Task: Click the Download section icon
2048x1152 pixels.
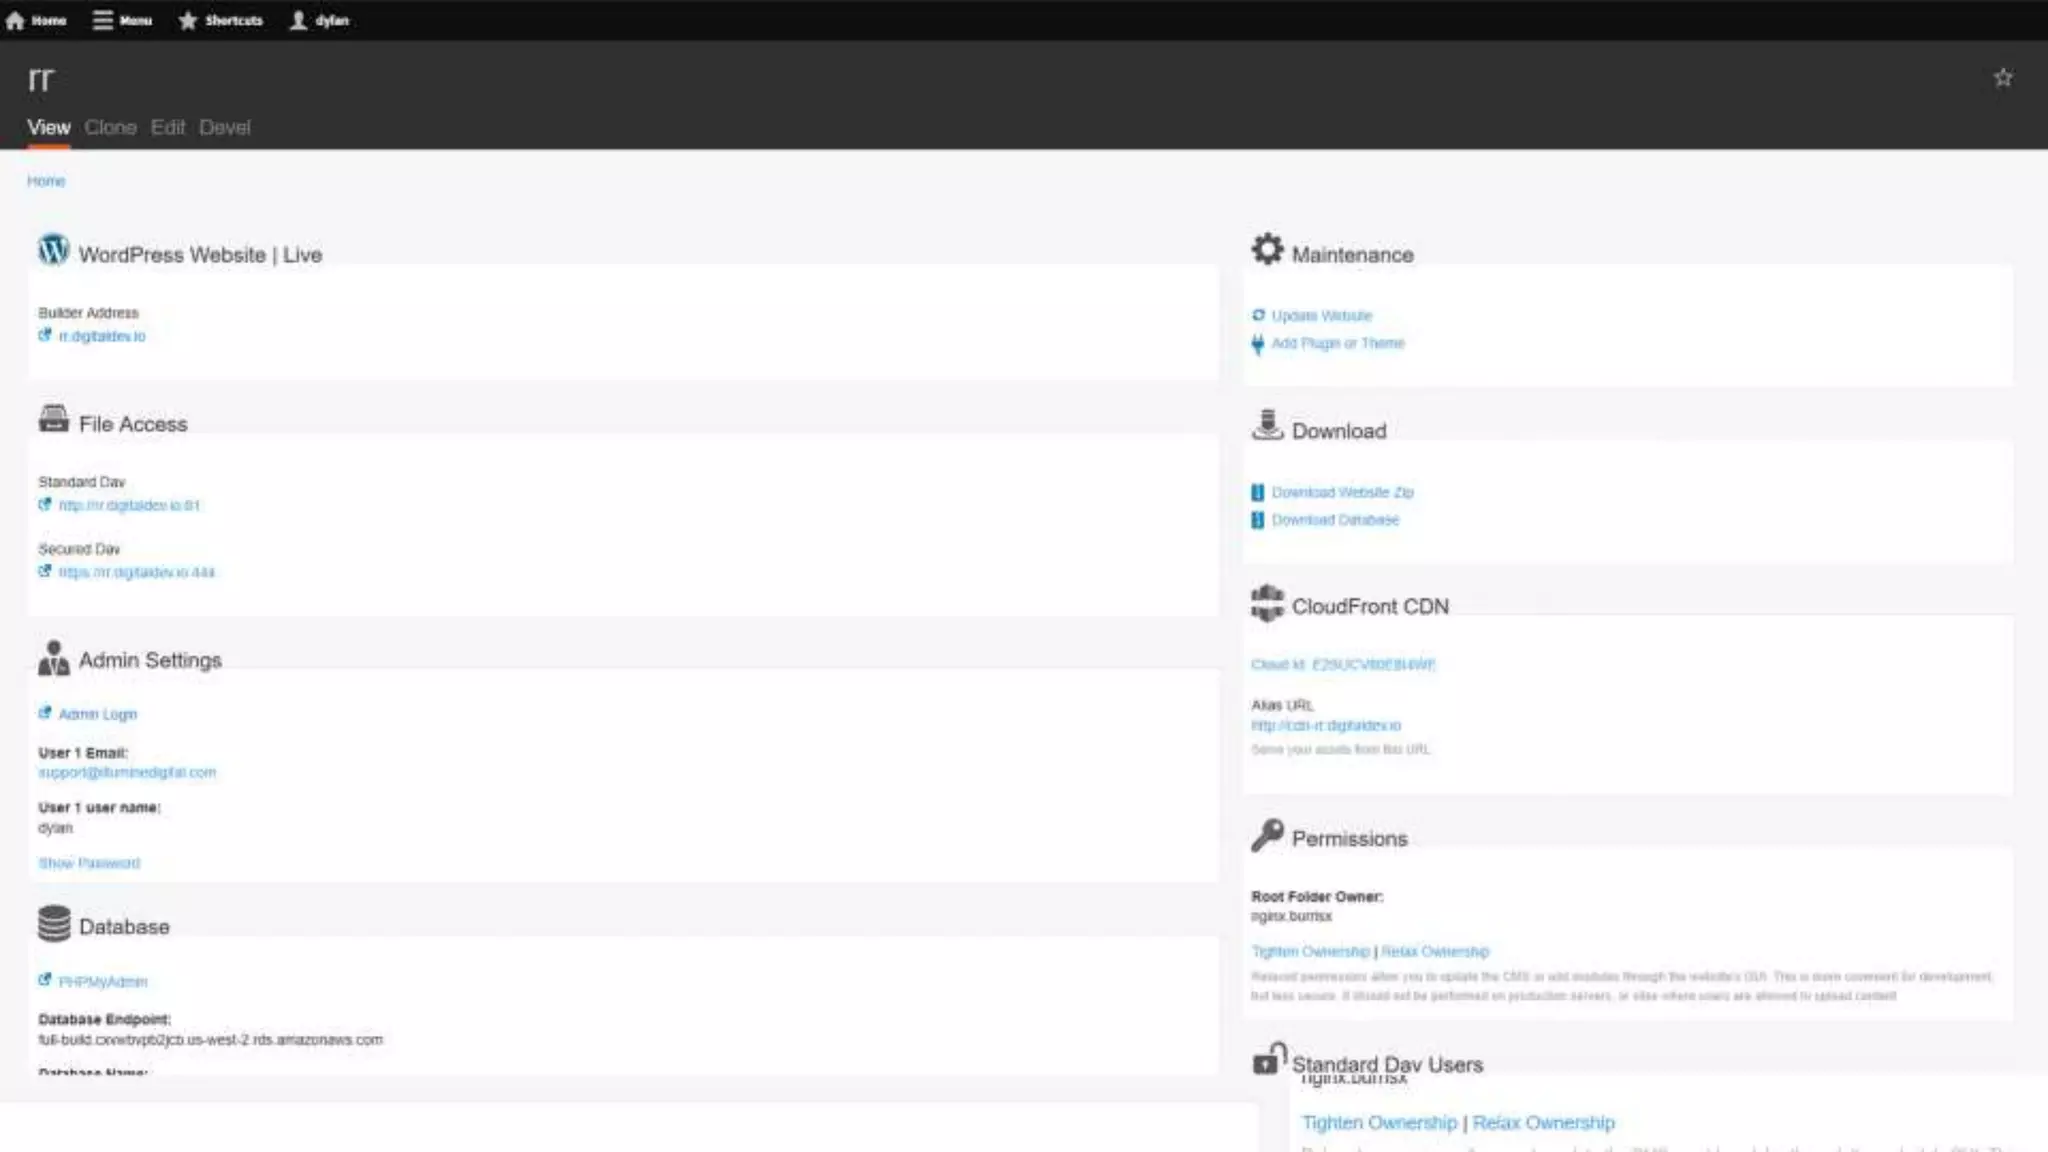Action: (x=1267, y=426)
